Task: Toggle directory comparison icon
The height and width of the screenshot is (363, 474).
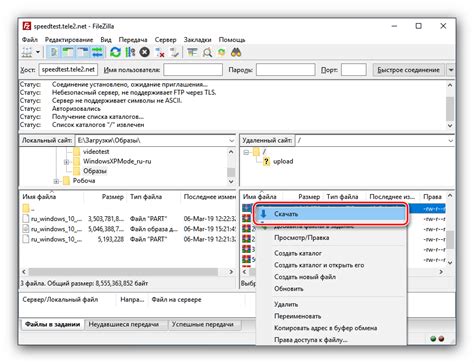Action: click(207, 52)
